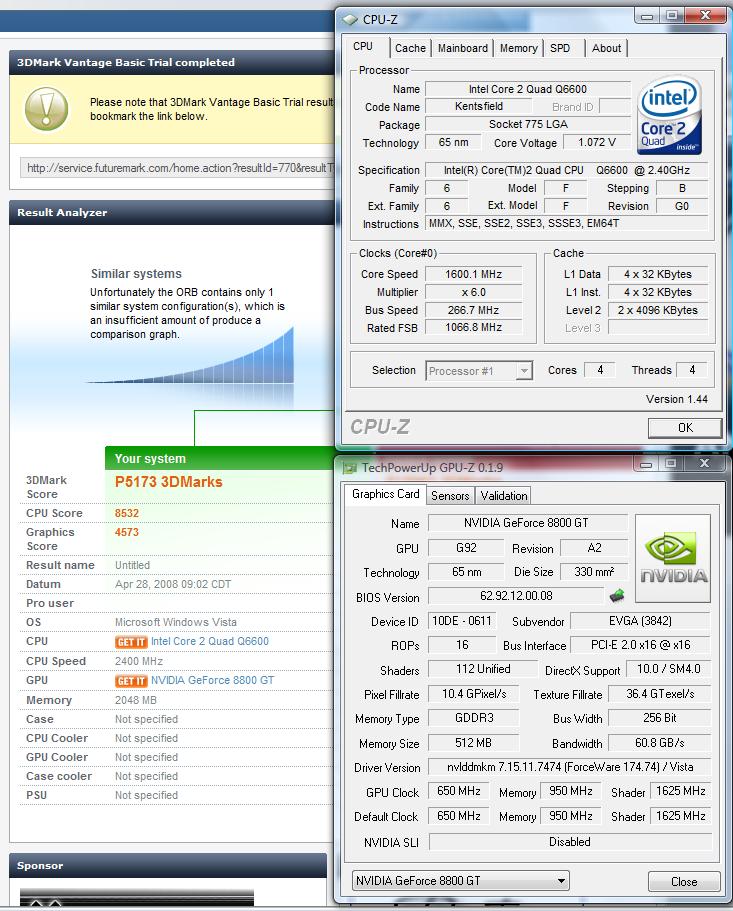Open the Intel Core 2 Quad Q6600 link

tap(210, 641)
